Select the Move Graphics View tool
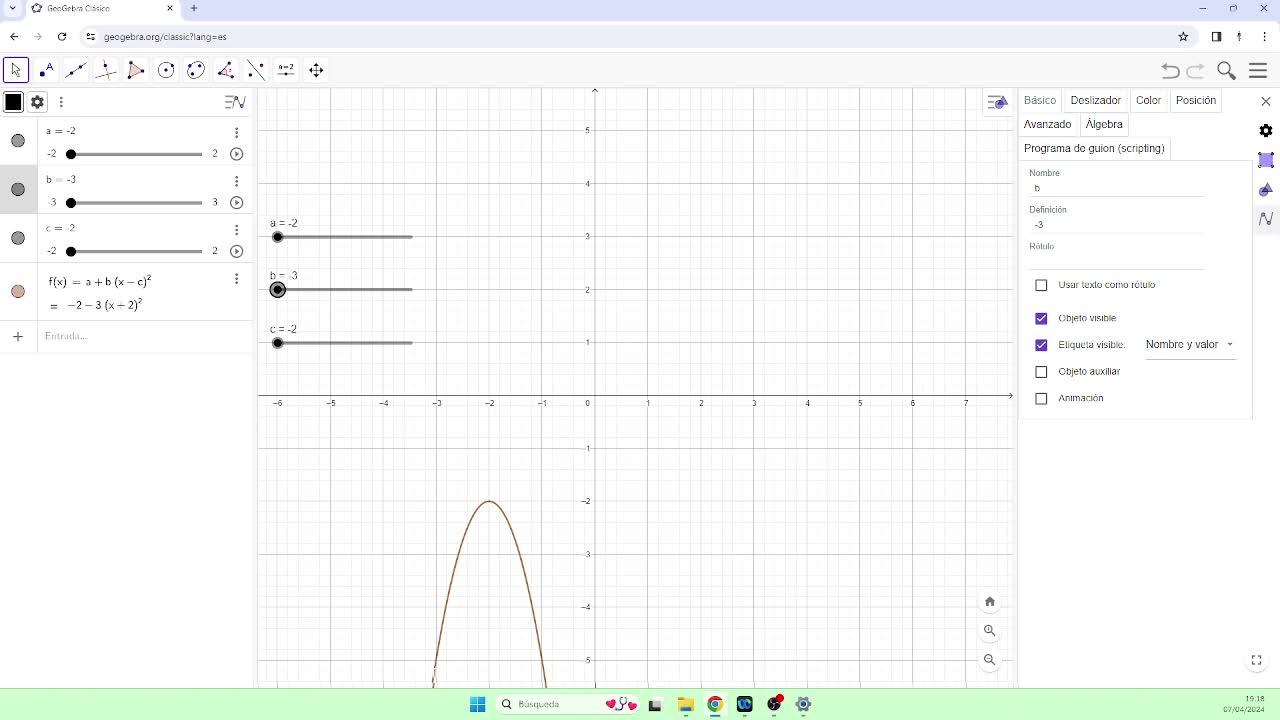 pos(316,70)
